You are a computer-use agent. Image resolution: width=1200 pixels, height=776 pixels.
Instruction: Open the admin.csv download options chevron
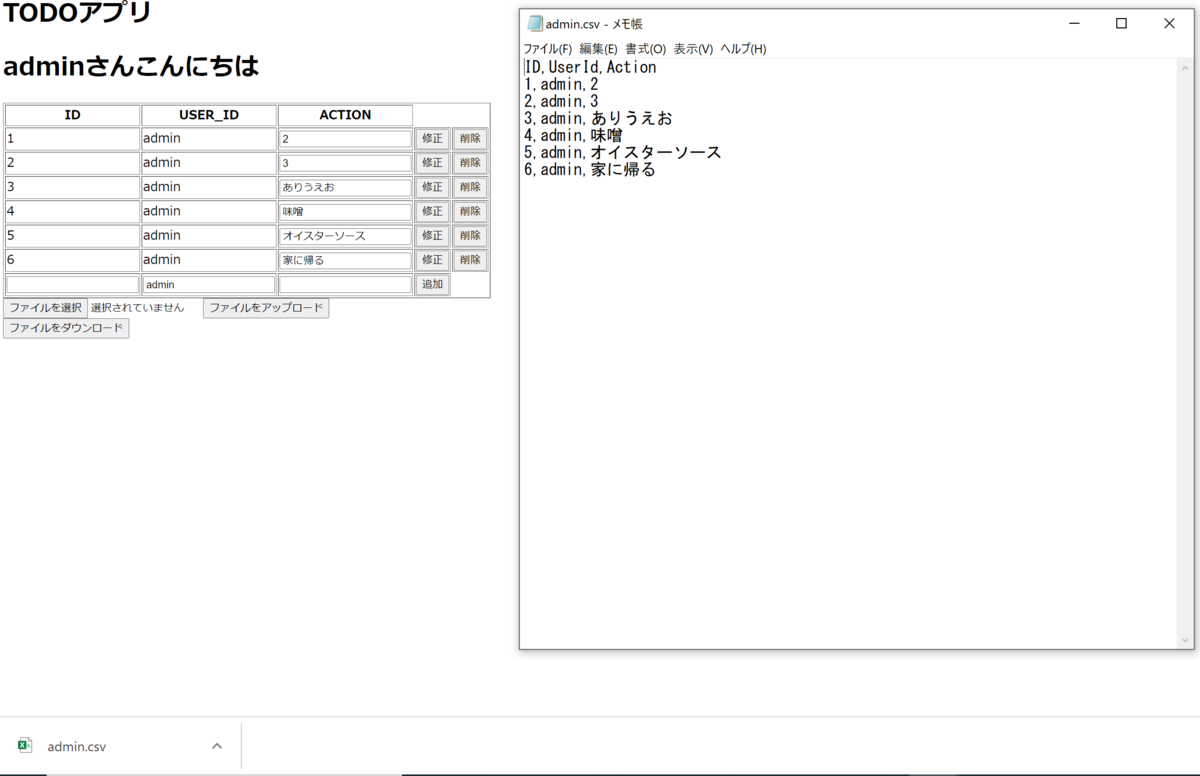[x=217, y=746]
